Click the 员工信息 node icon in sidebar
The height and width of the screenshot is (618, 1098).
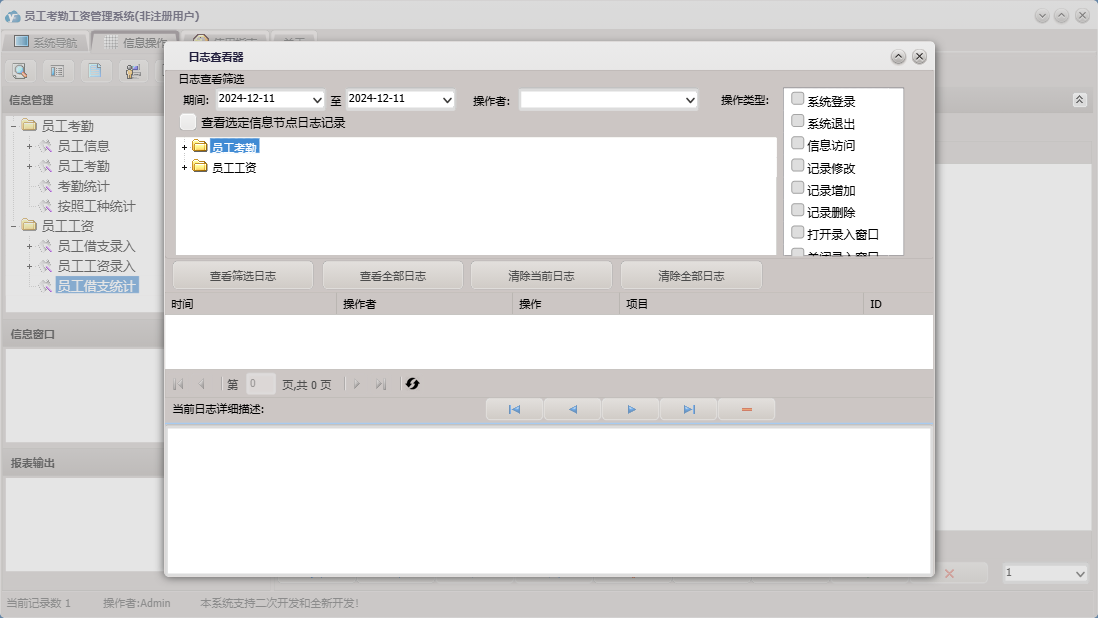[x=46, y=146]
